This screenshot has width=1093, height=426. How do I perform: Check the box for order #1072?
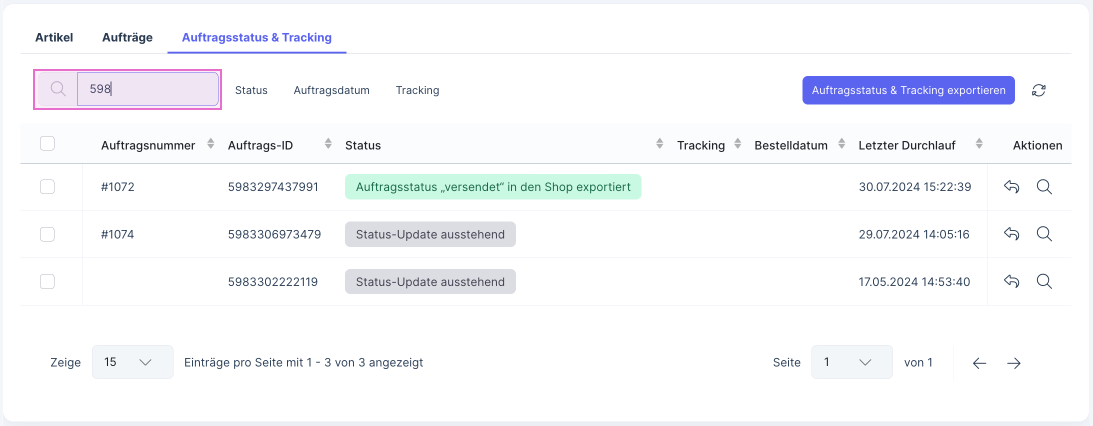[x=47, y=187]
